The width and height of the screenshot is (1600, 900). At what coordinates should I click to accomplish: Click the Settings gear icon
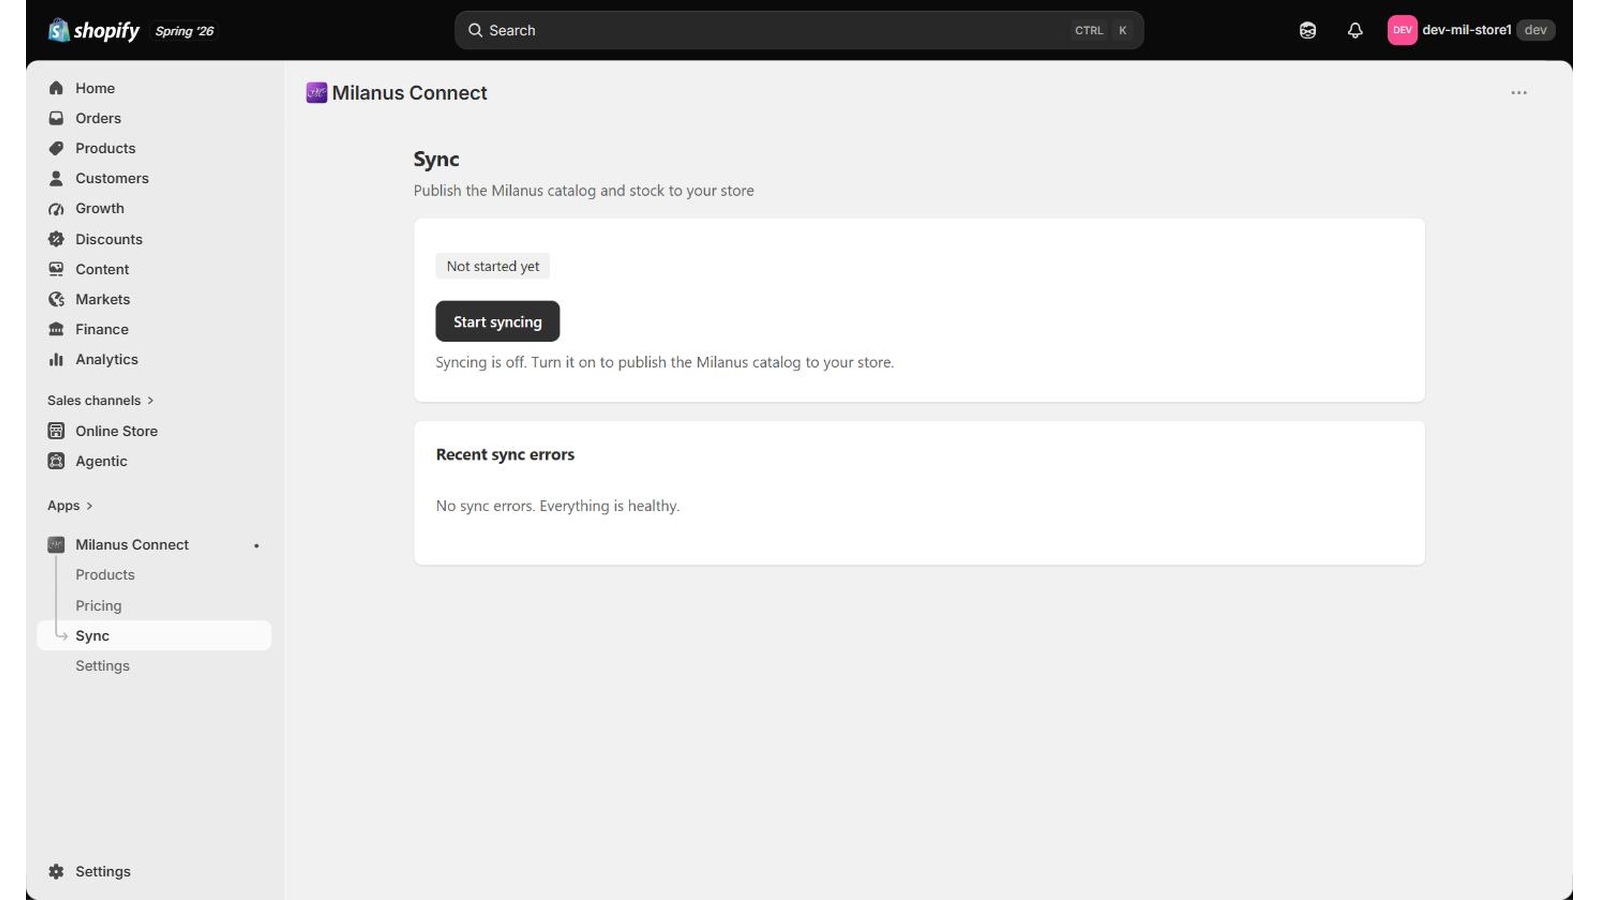pos(56,872)
